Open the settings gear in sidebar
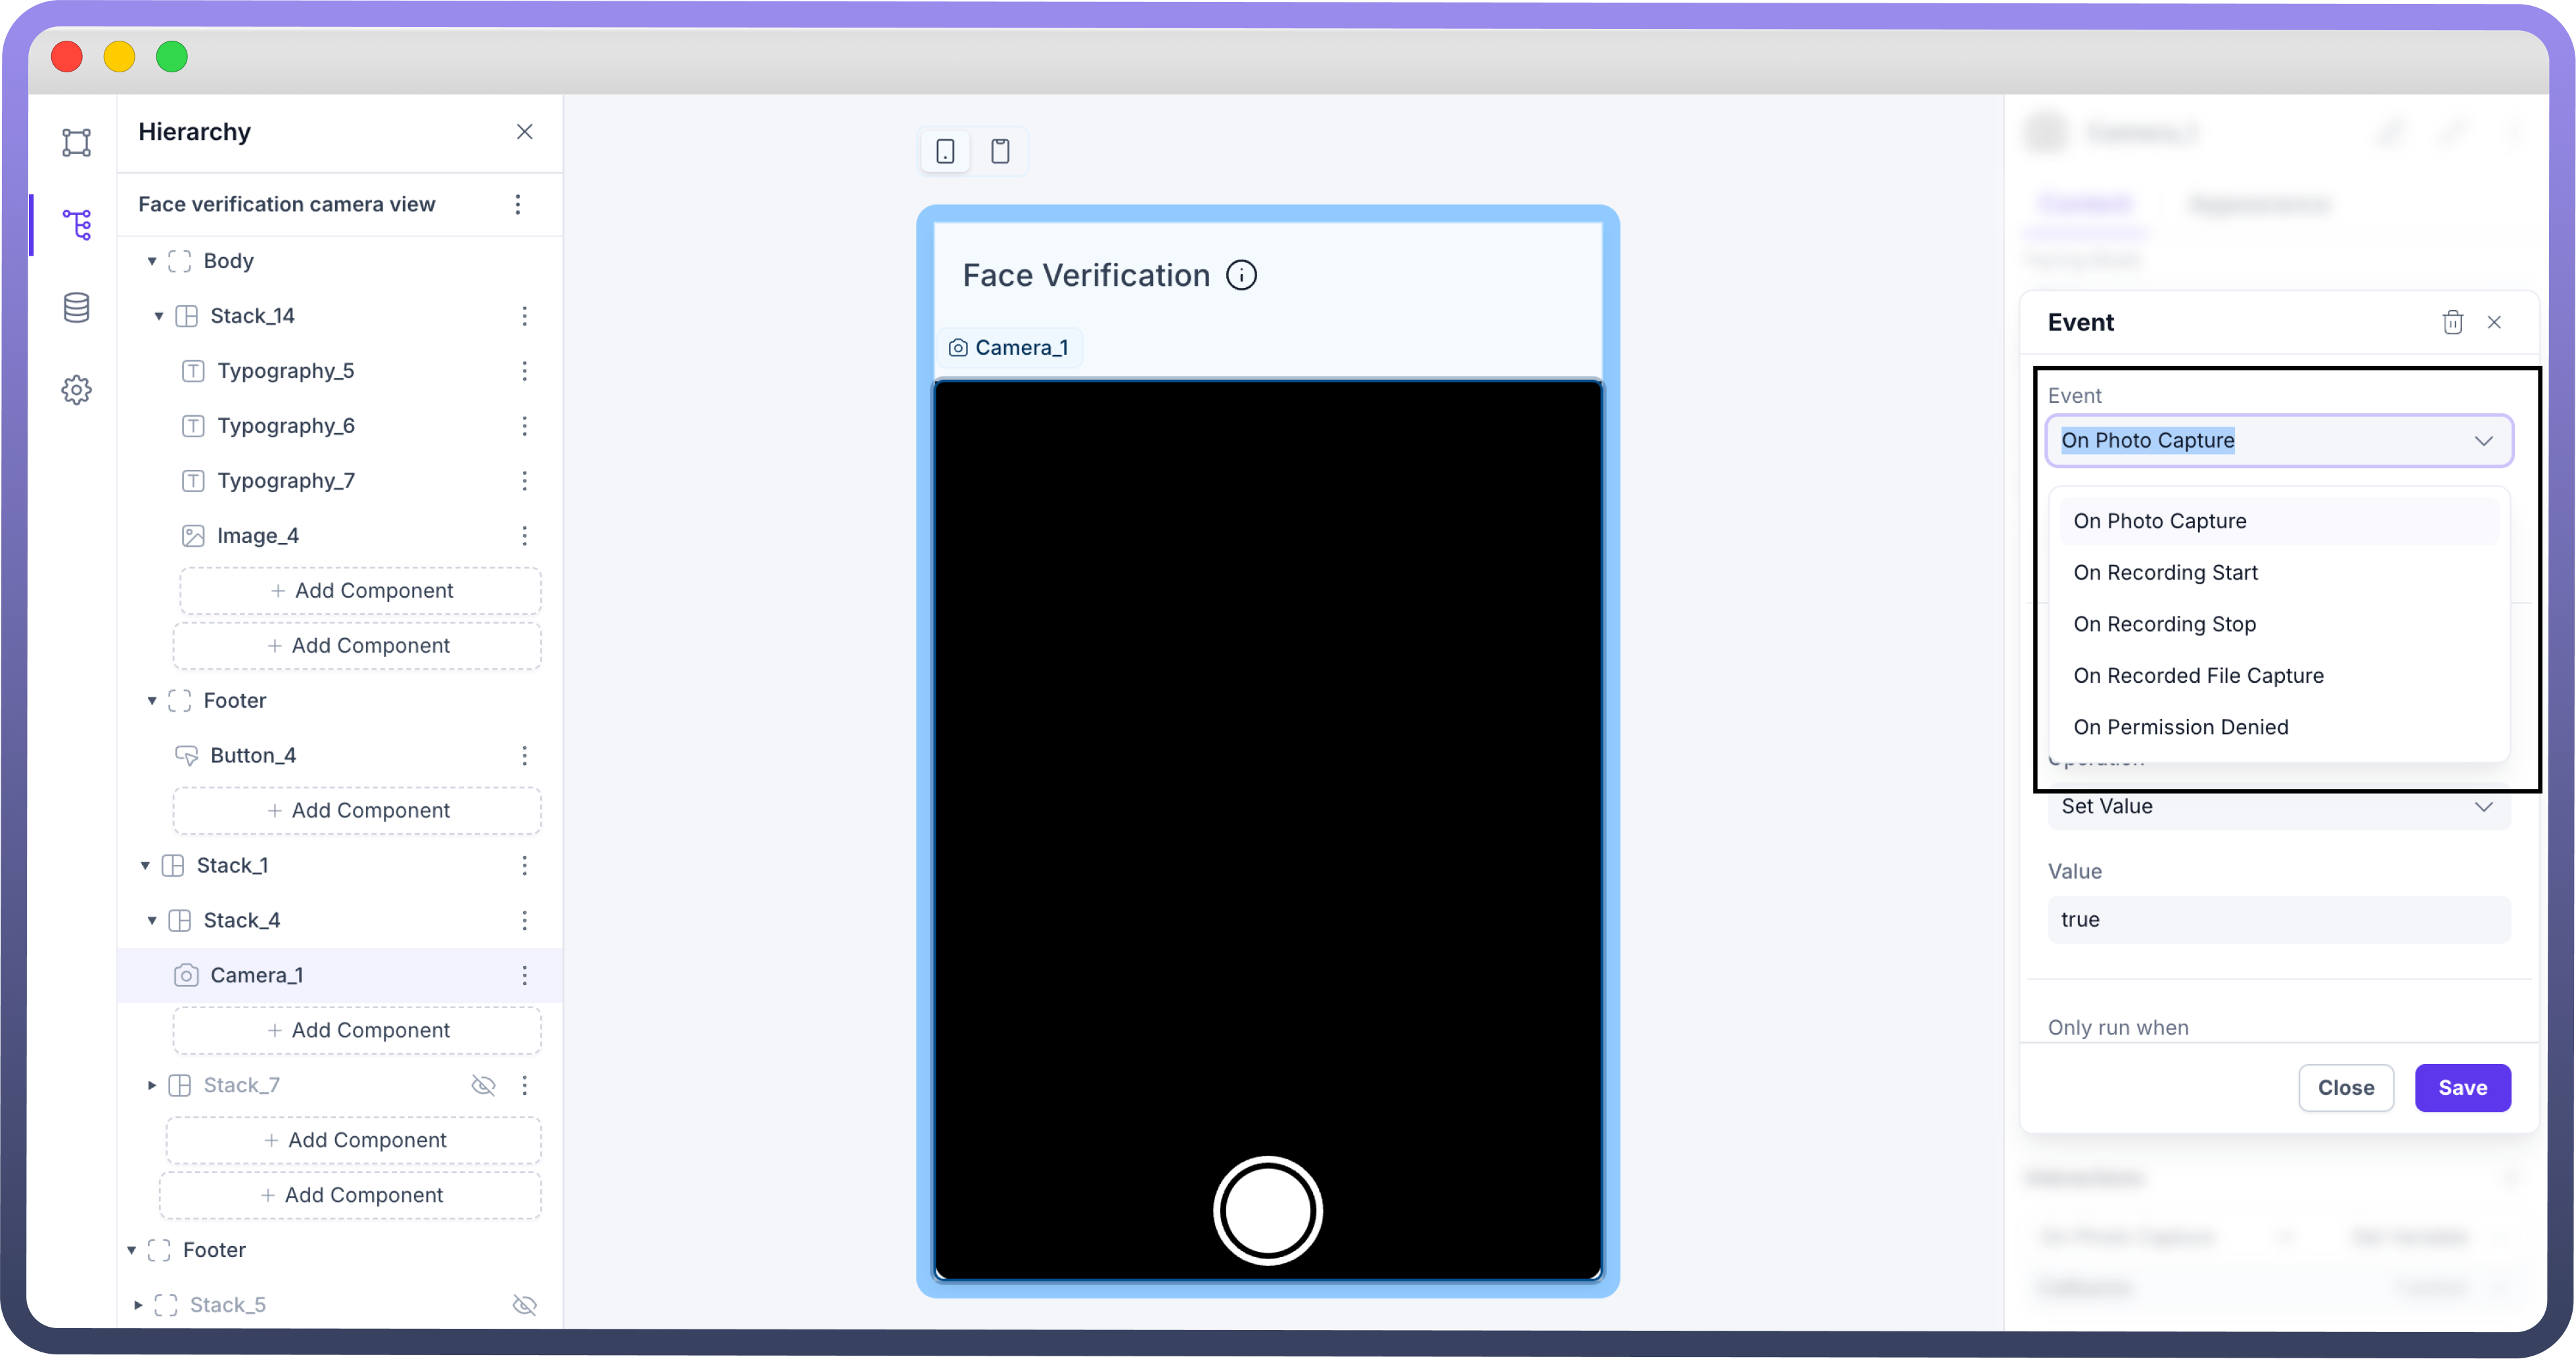 [77, 390]
